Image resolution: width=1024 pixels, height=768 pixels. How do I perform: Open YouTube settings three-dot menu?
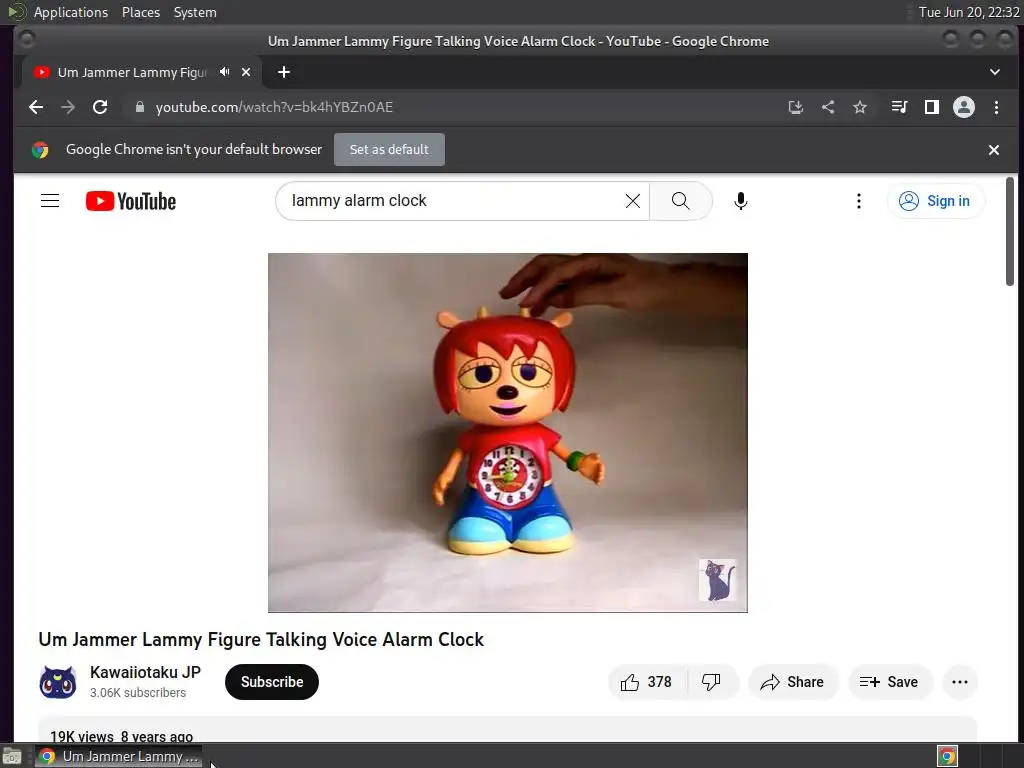click(x=859, y=200)
